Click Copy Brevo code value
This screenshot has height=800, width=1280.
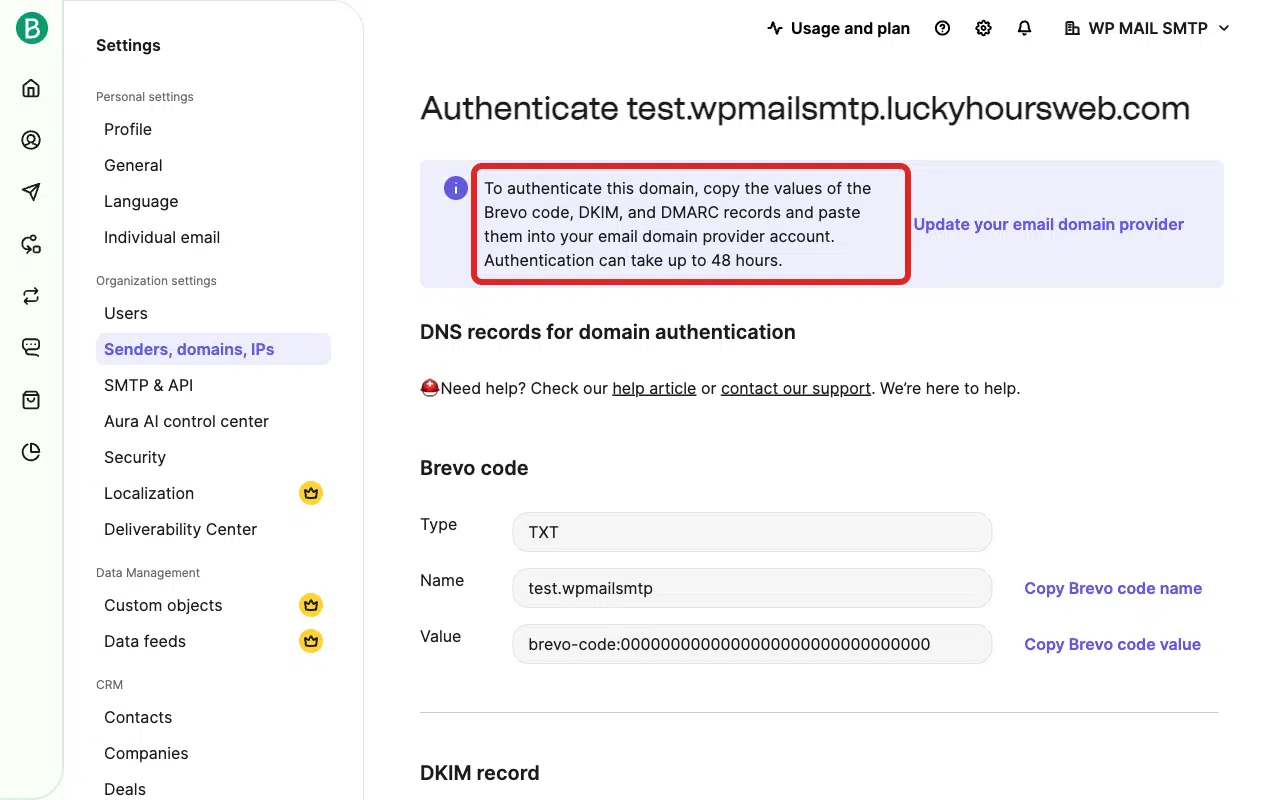click(1112, 644)
